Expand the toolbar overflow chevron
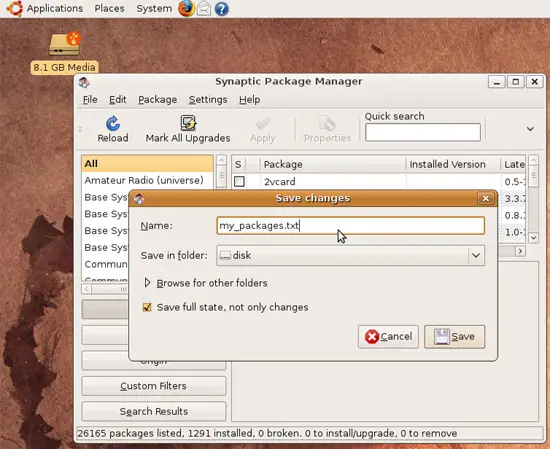The image size is (550, 449). [x=530, y=129]
